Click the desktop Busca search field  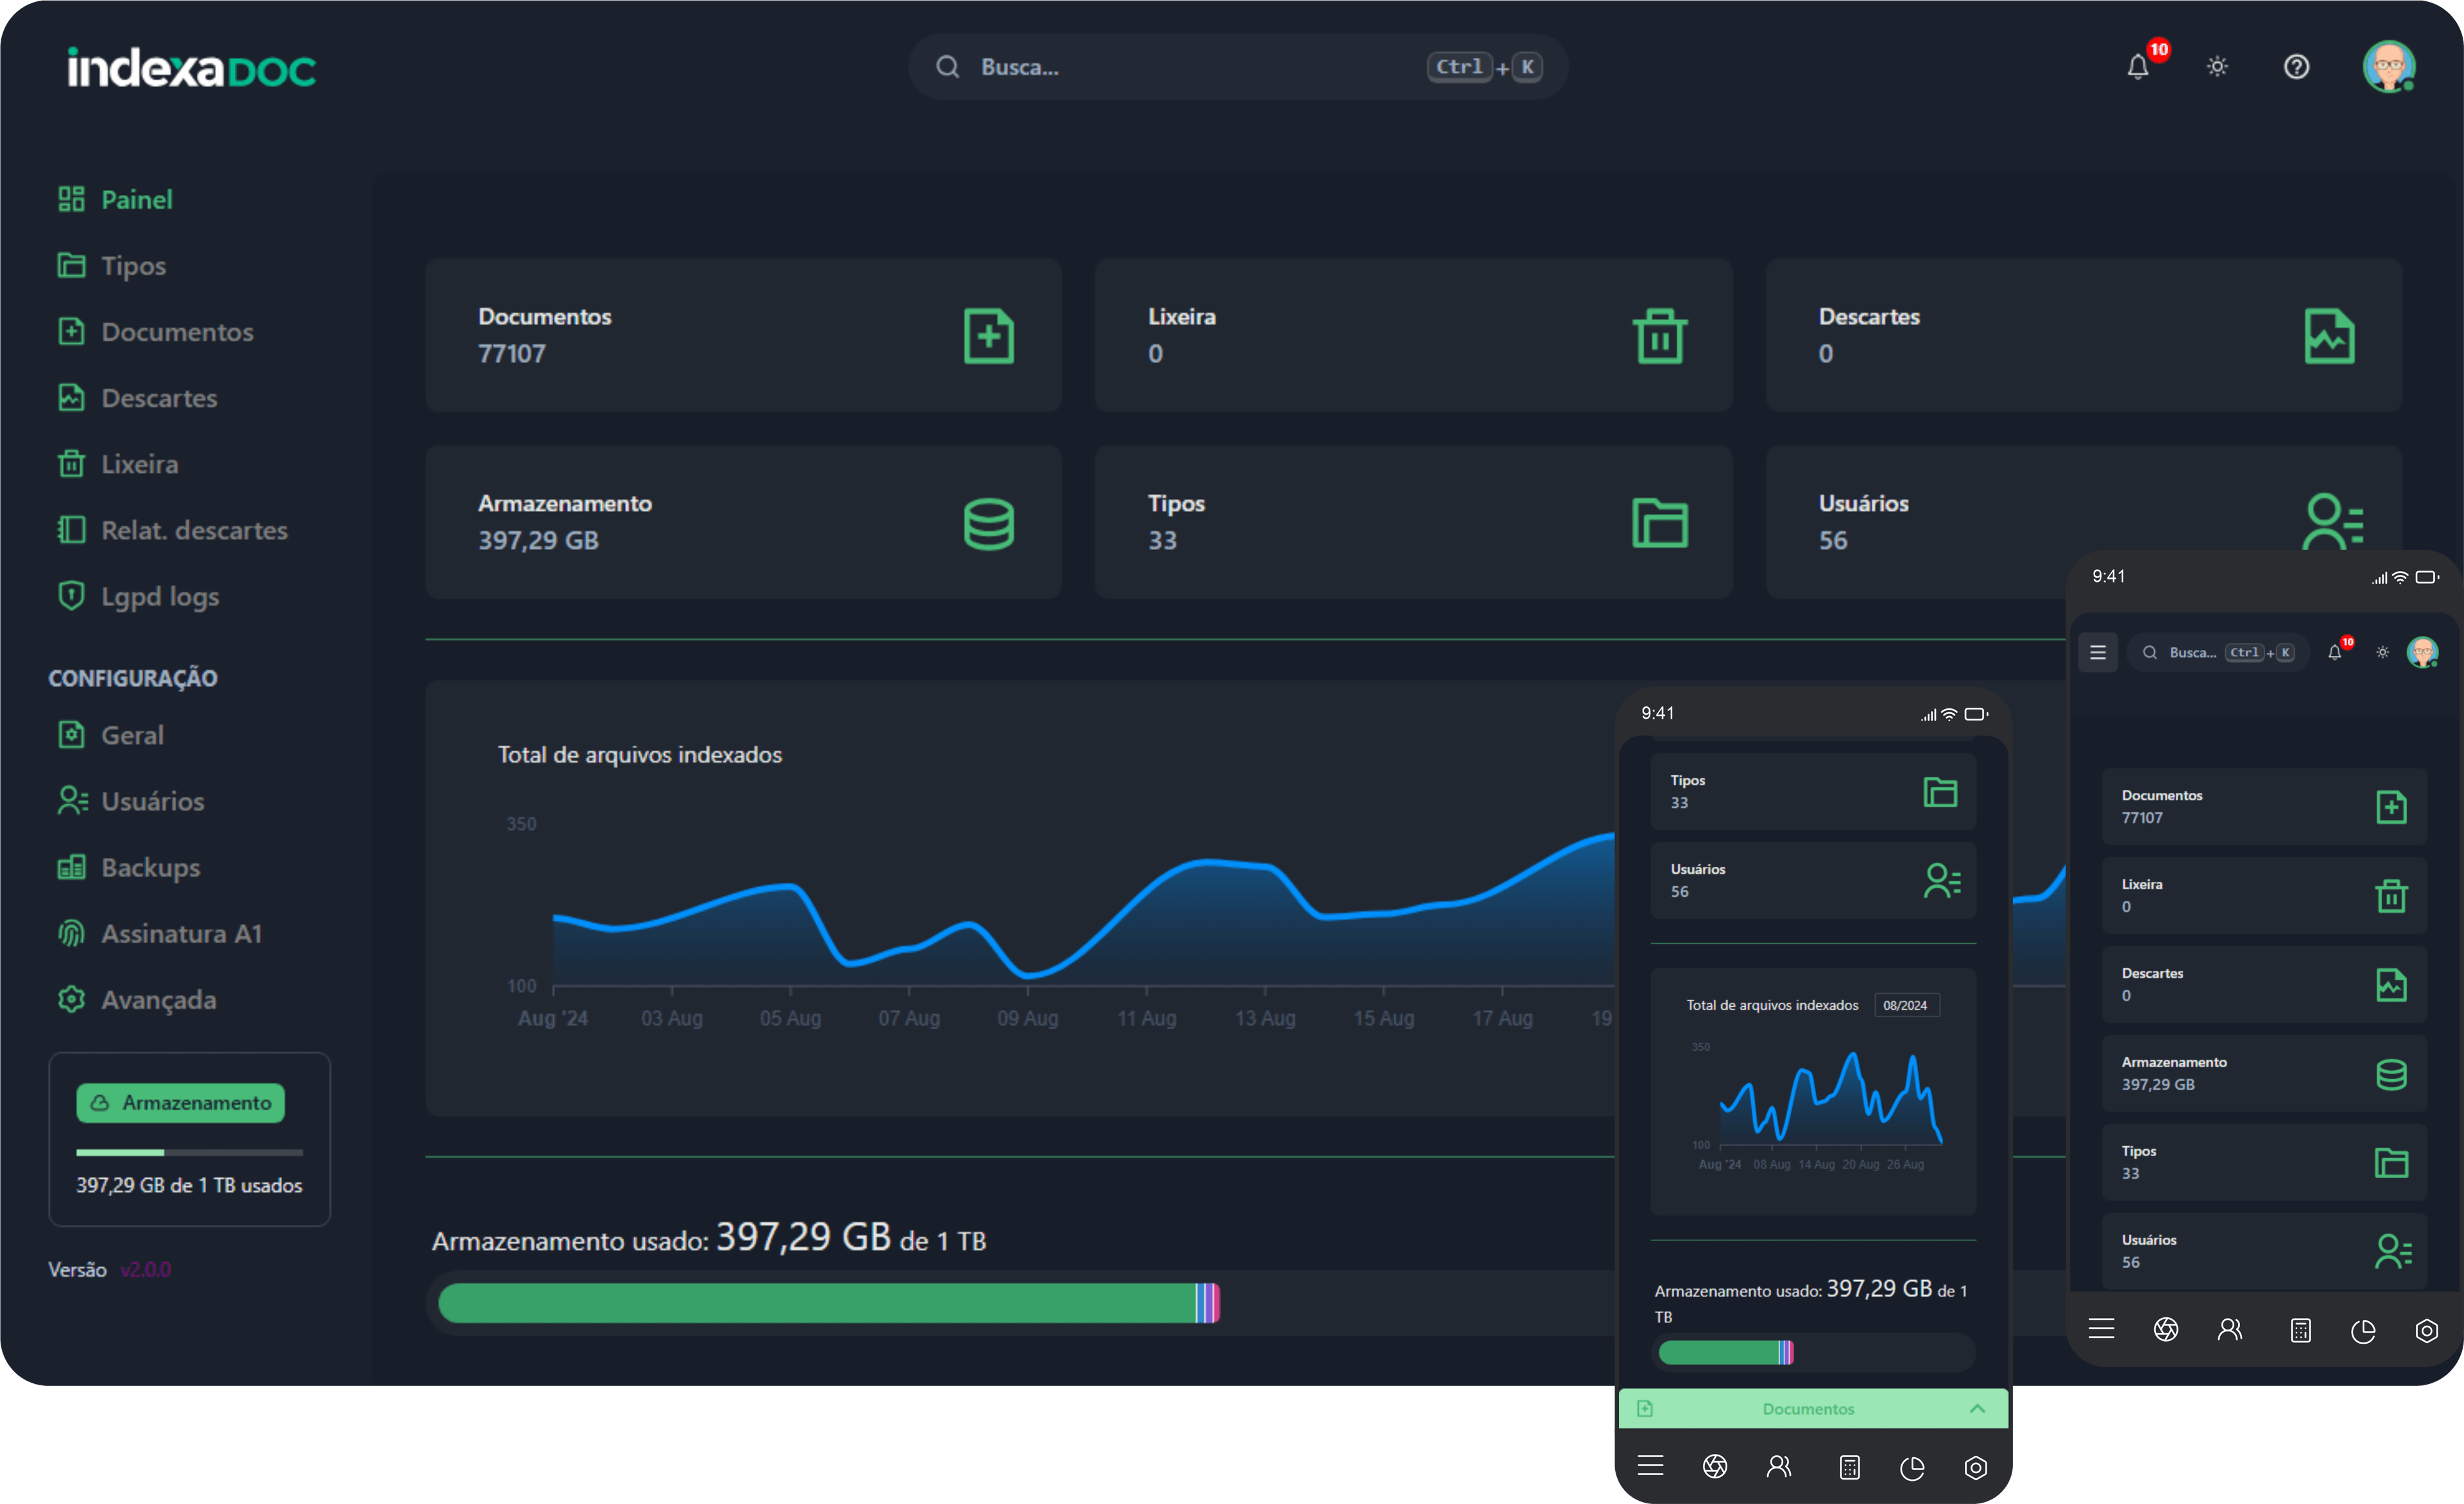1237,67
